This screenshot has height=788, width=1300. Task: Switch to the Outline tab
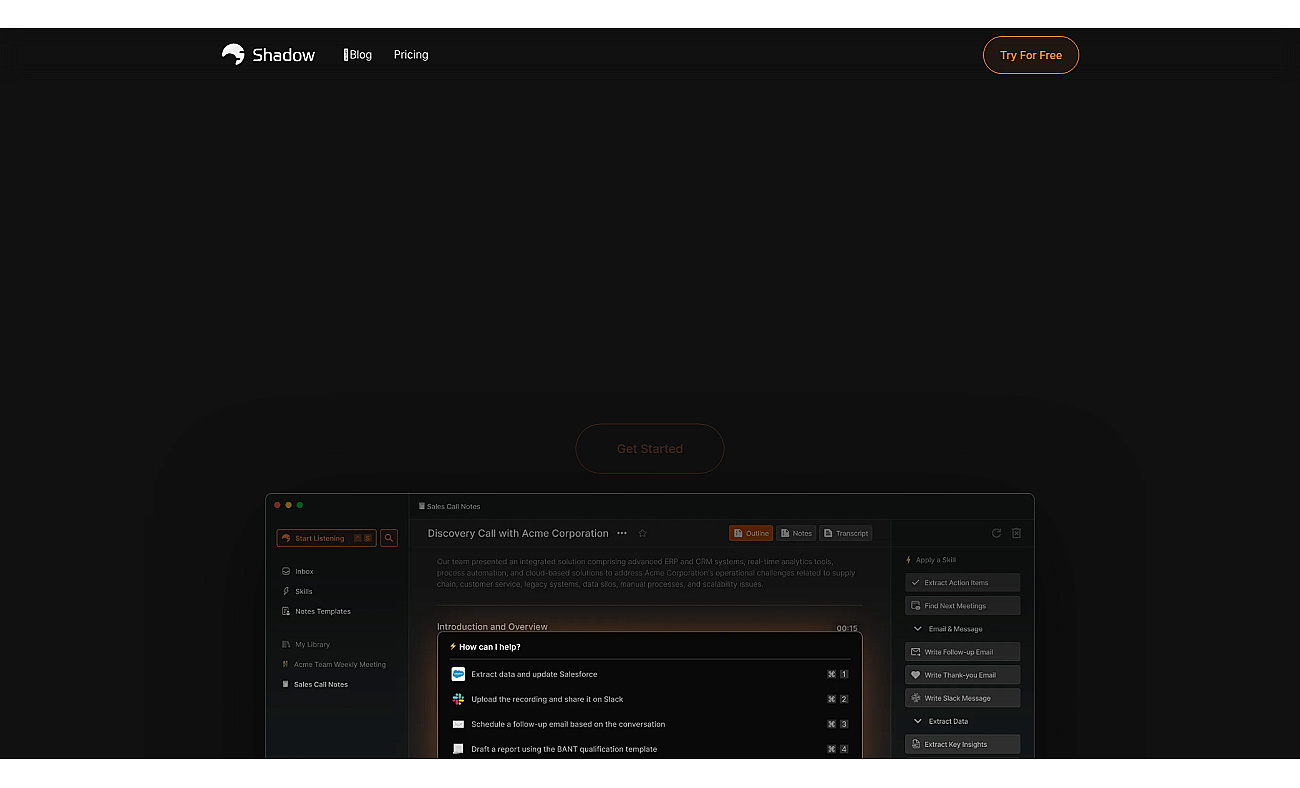tap(751, 533)
